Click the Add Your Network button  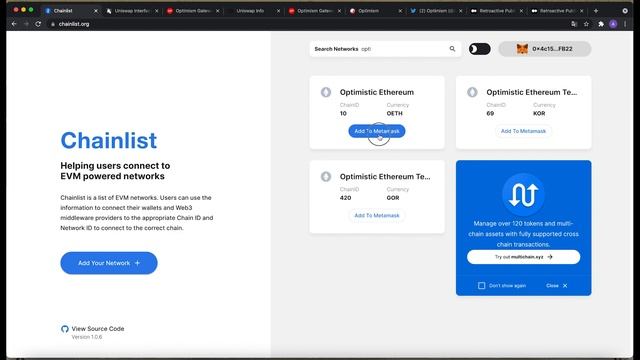point(109,263)
